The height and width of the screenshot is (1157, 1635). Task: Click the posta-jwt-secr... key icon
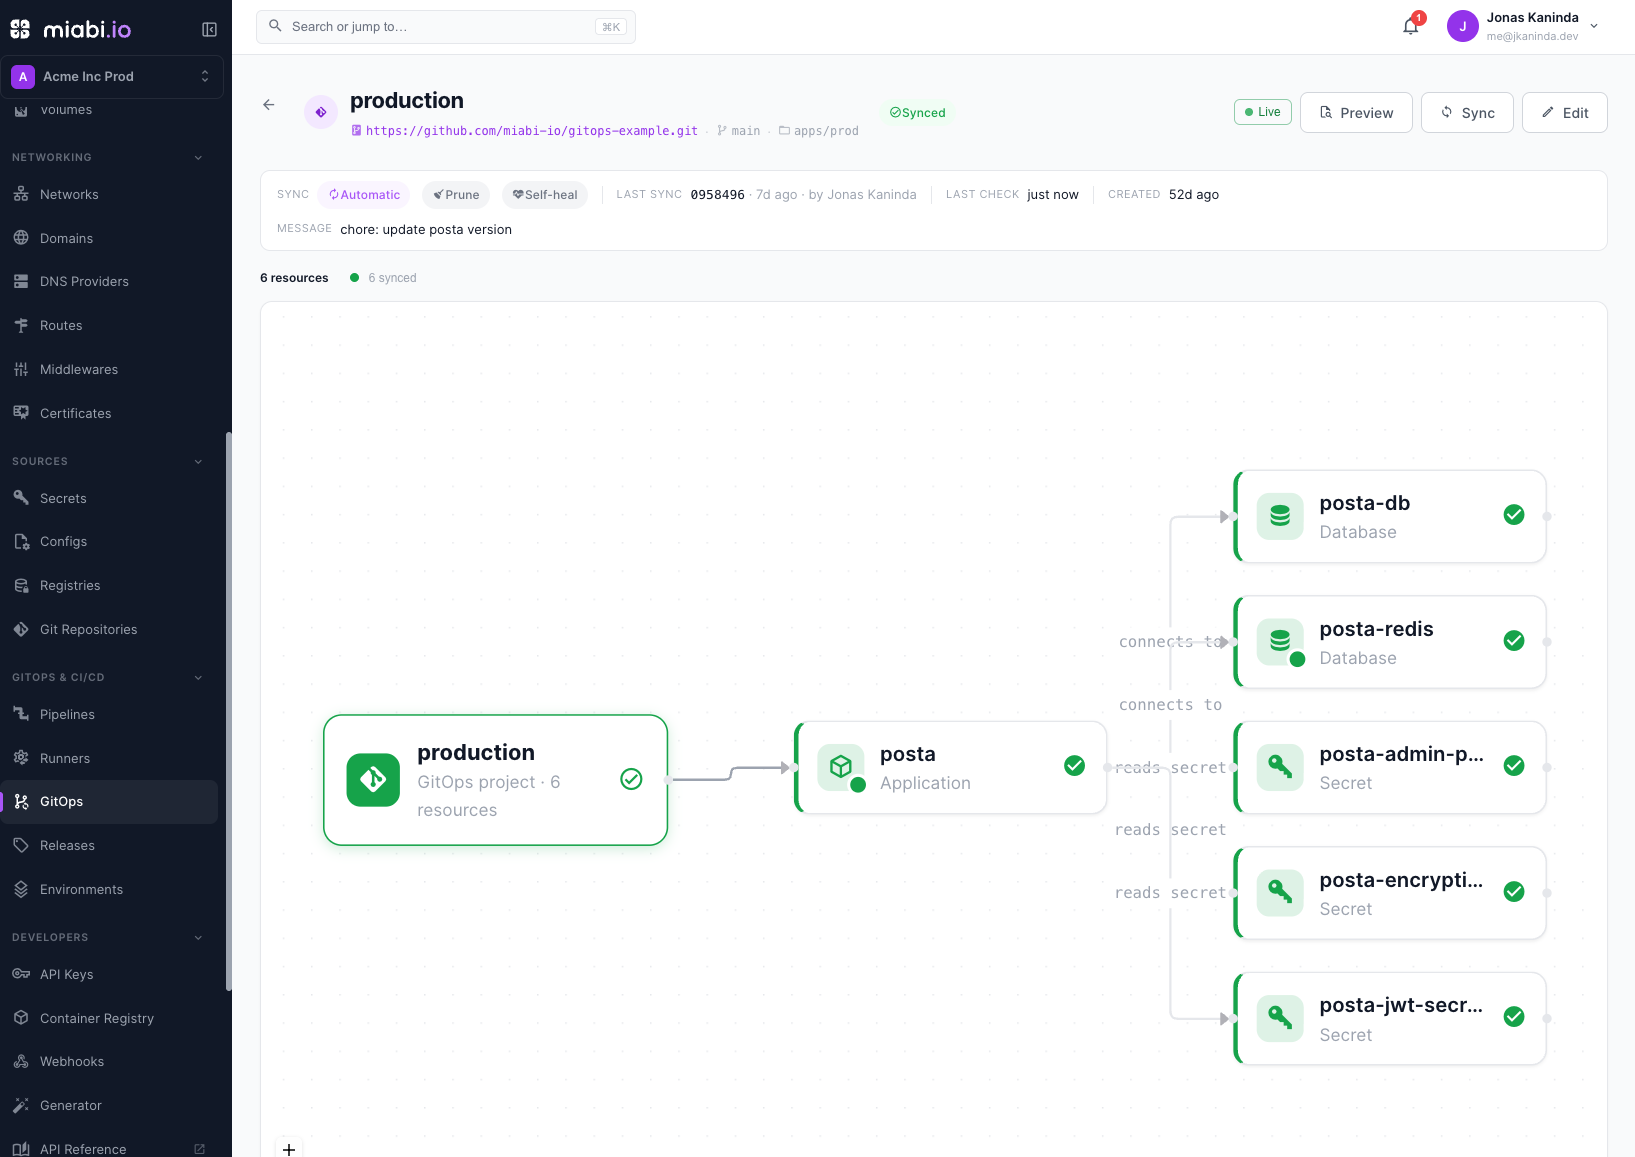coord(1280,1018)
